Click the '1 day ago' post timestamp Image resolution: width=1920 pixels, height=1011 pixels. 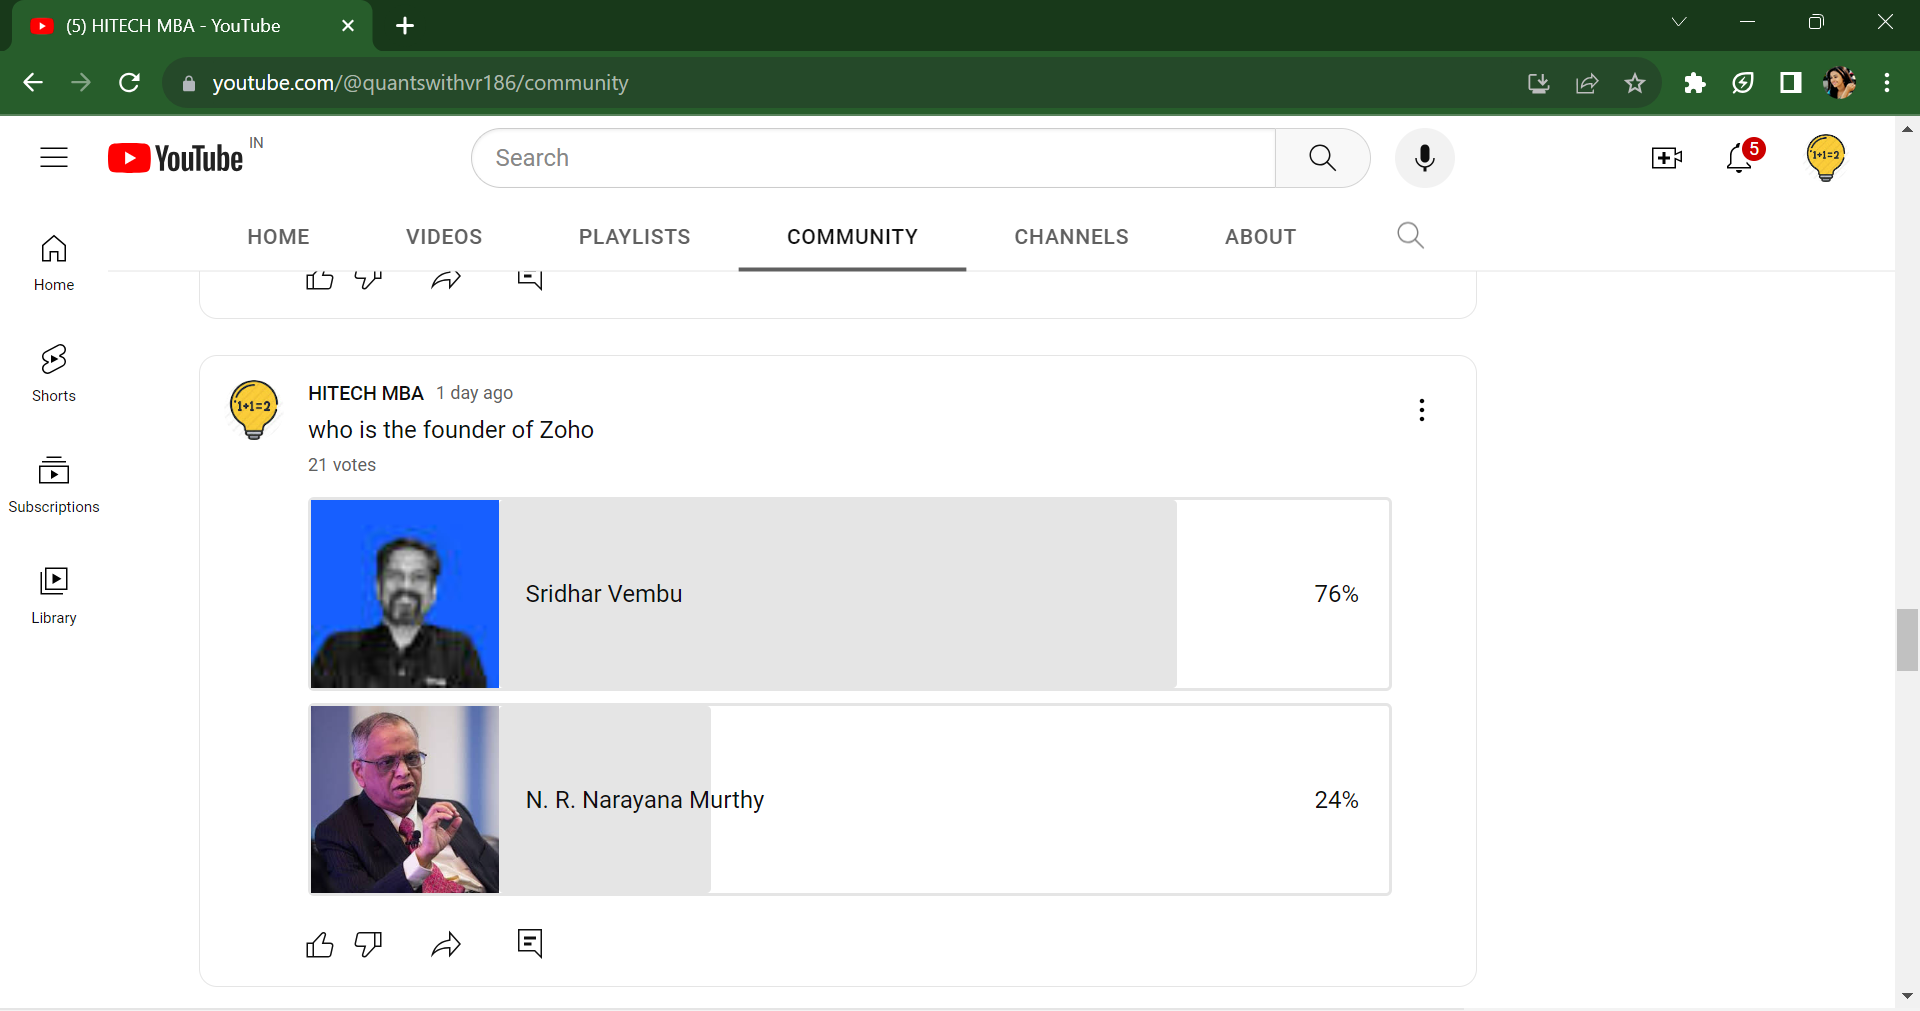[x=474, y=393]
